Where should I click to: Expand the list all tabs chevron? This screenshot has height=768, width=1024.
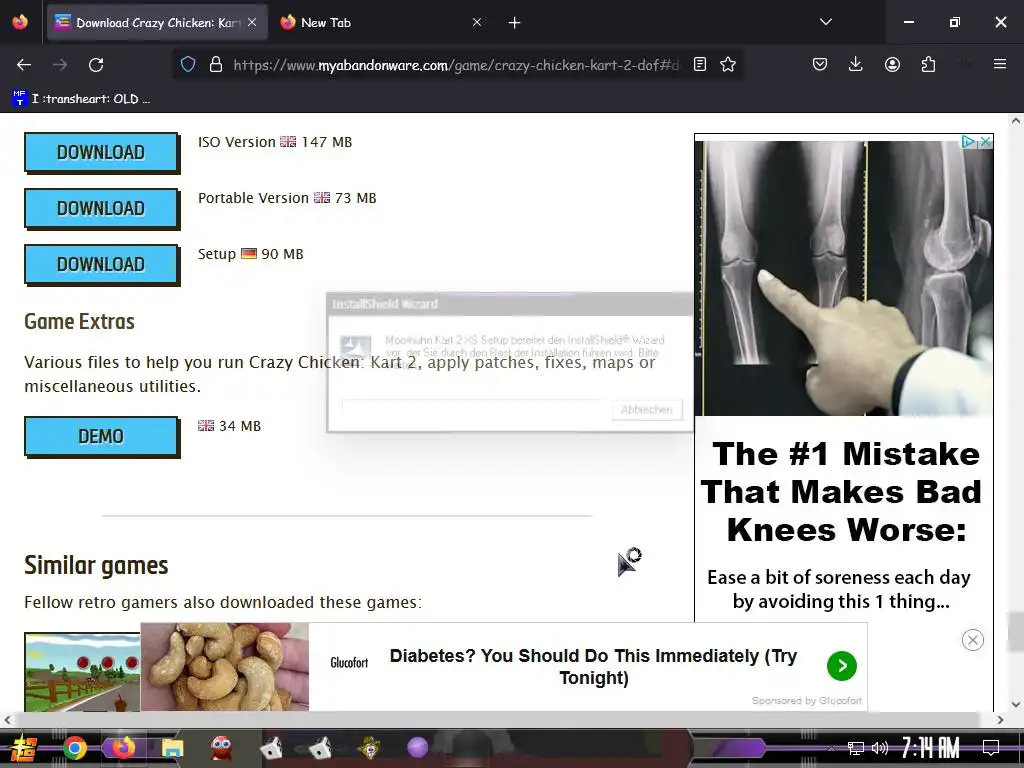(825, 22)
